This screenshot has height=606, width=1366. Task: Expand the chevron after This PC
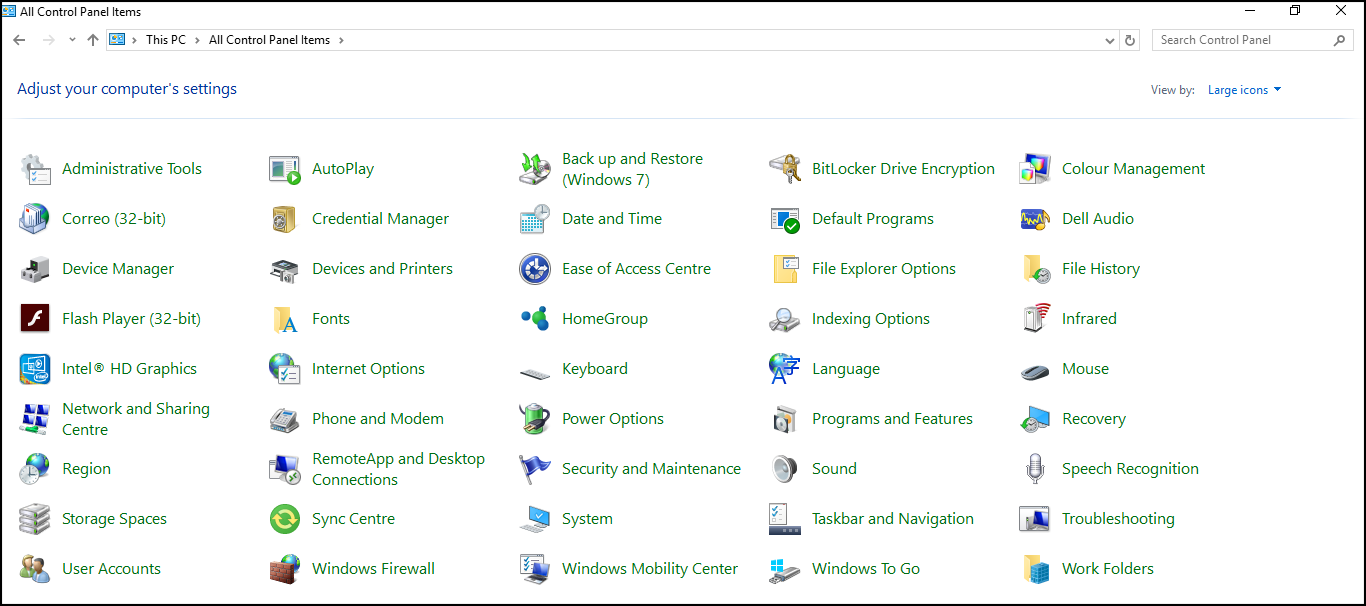pyautogui.click(x=197, y=40)
